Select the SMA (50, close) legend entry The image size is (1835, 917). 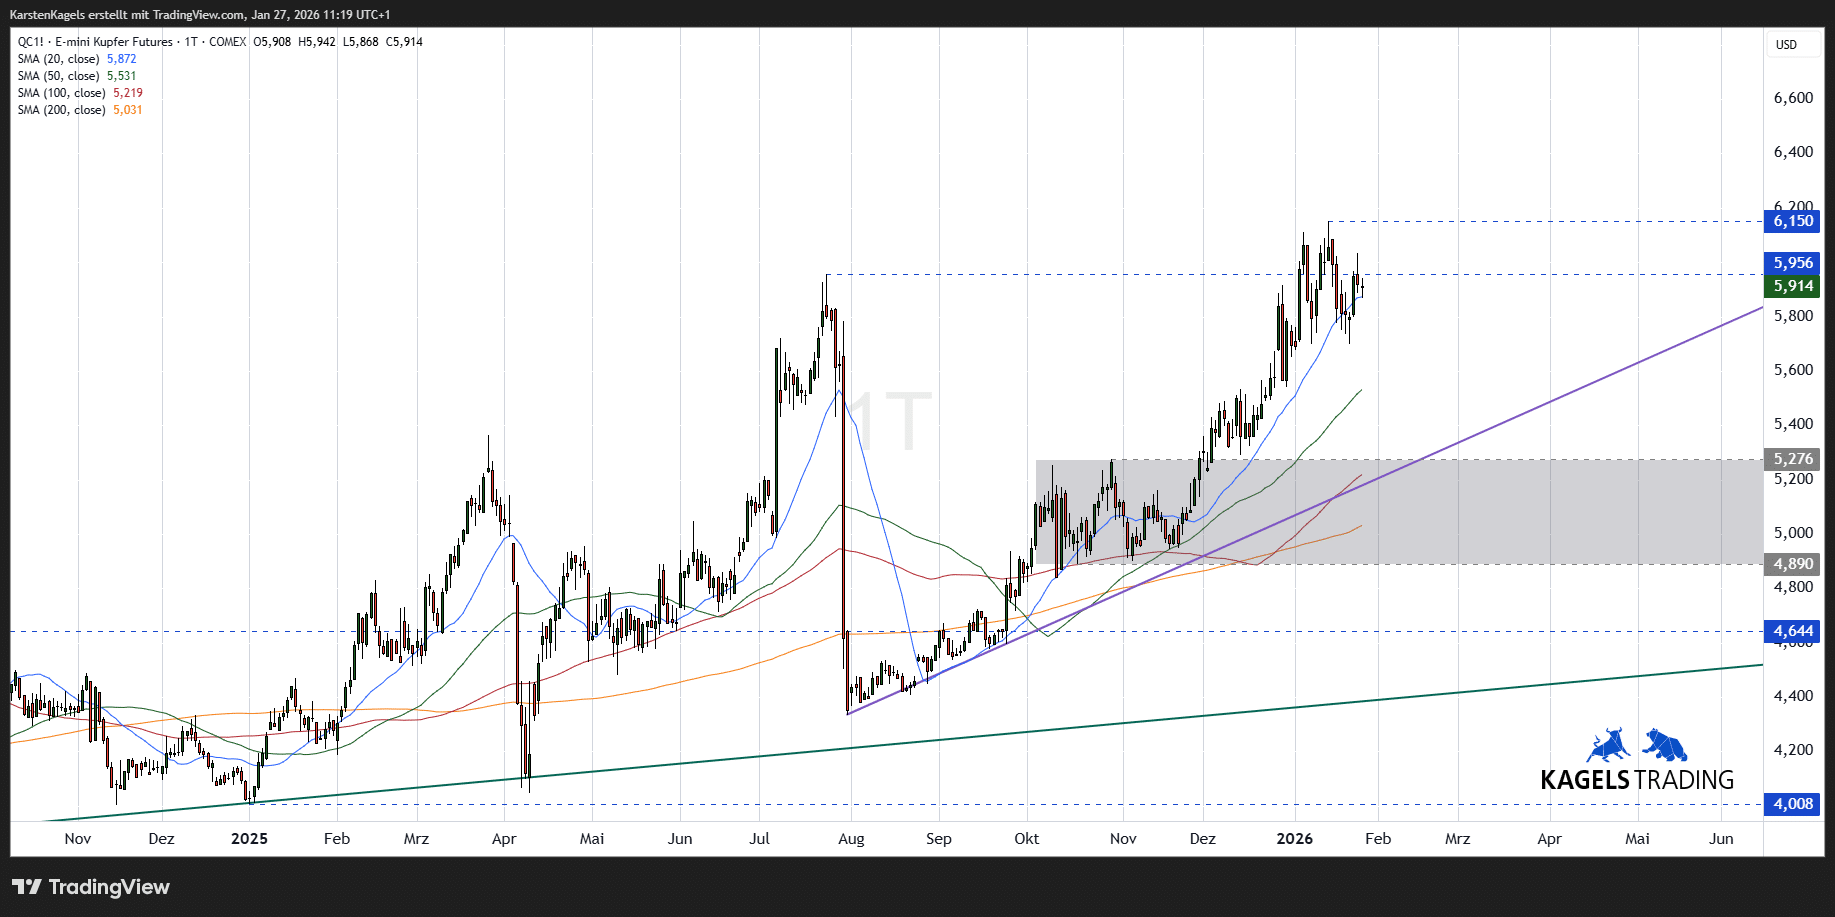click(x=60, y=76)
